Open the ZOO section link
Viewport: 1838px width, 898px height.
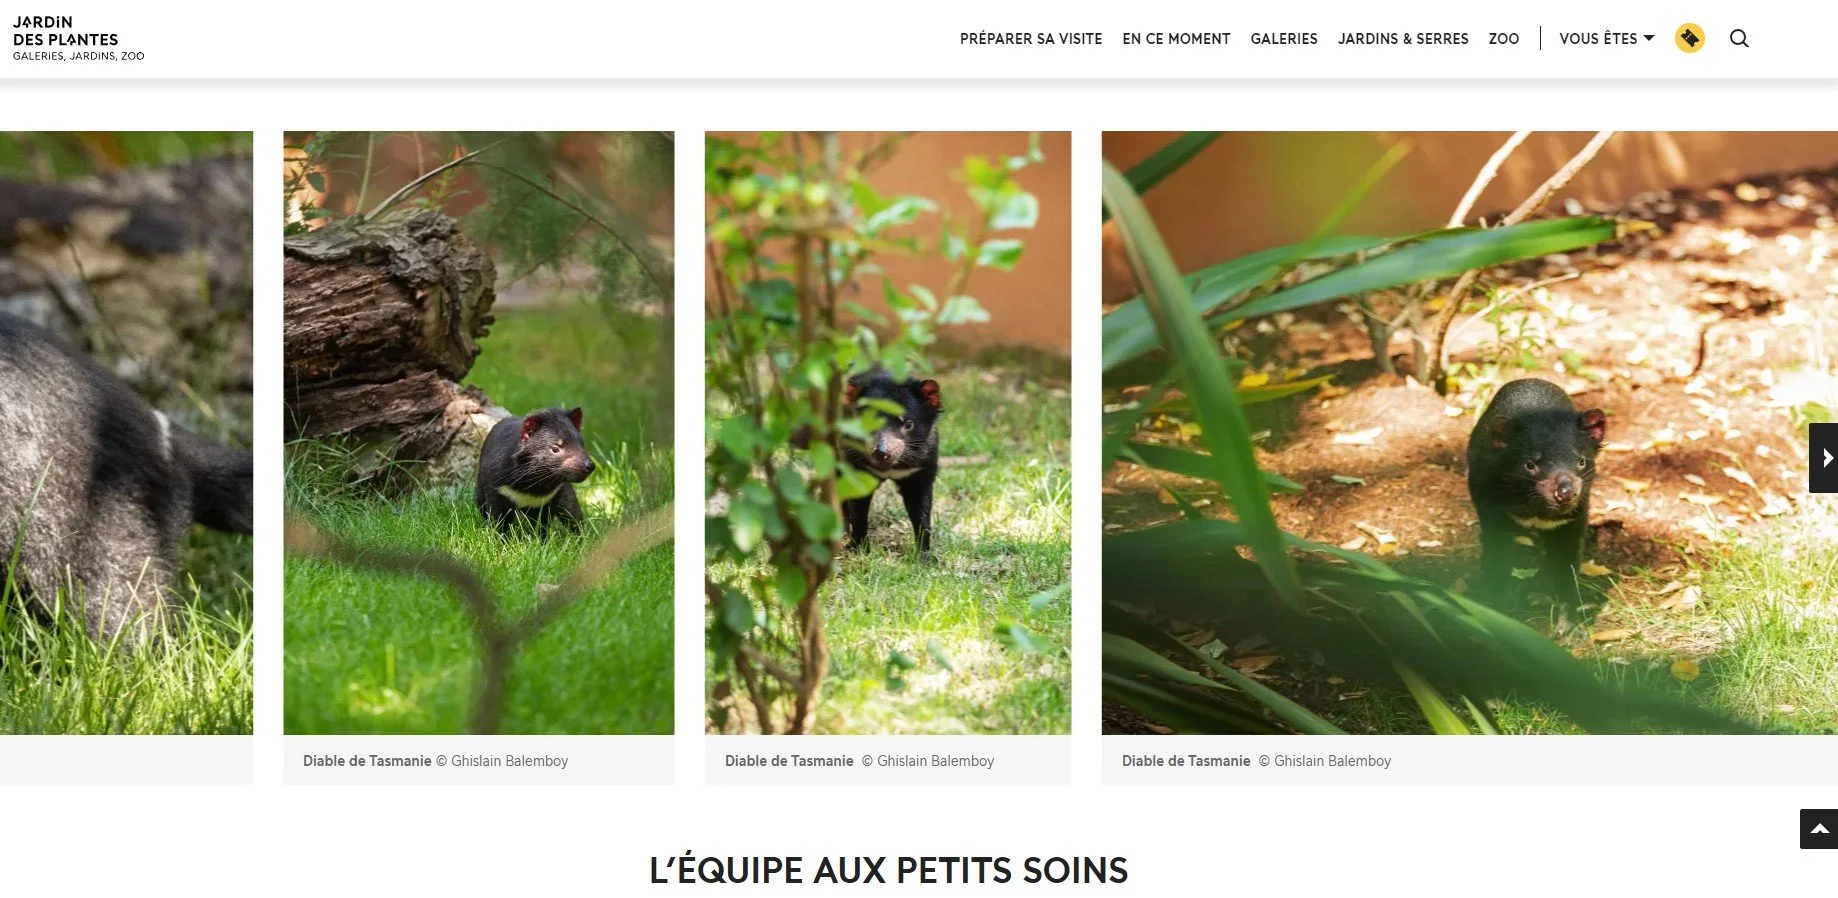(1504, 38)
